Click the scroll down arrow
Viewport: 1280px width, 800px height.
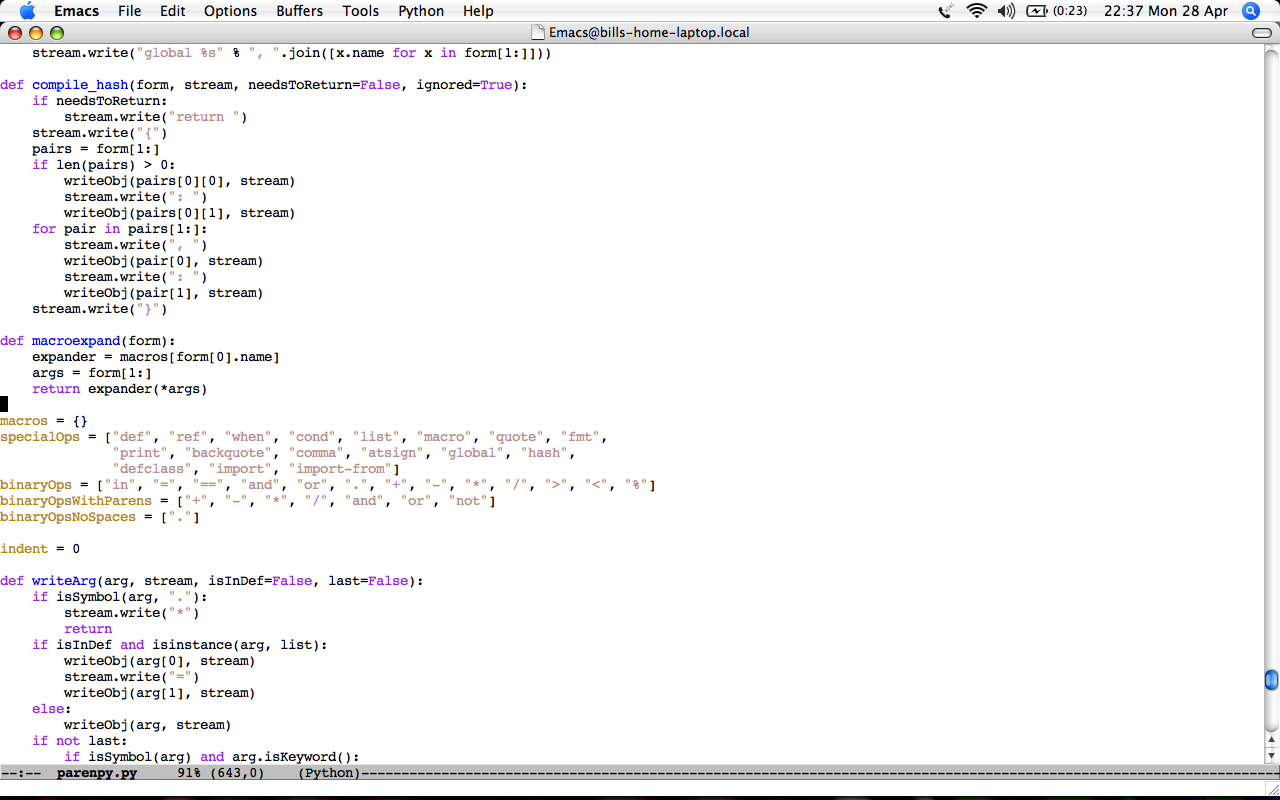(1271, 755)
